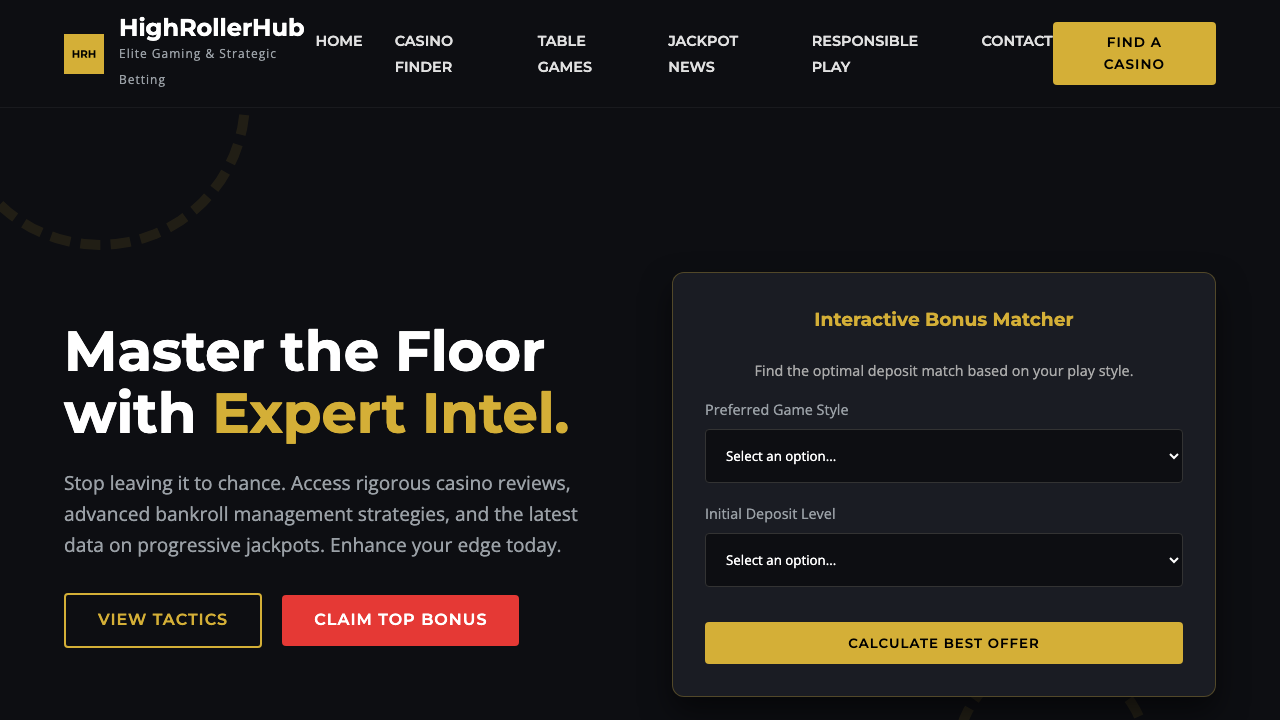Select TABLE GAMES in the navigation
The image size is (1280, 720).
click(564, 54)
